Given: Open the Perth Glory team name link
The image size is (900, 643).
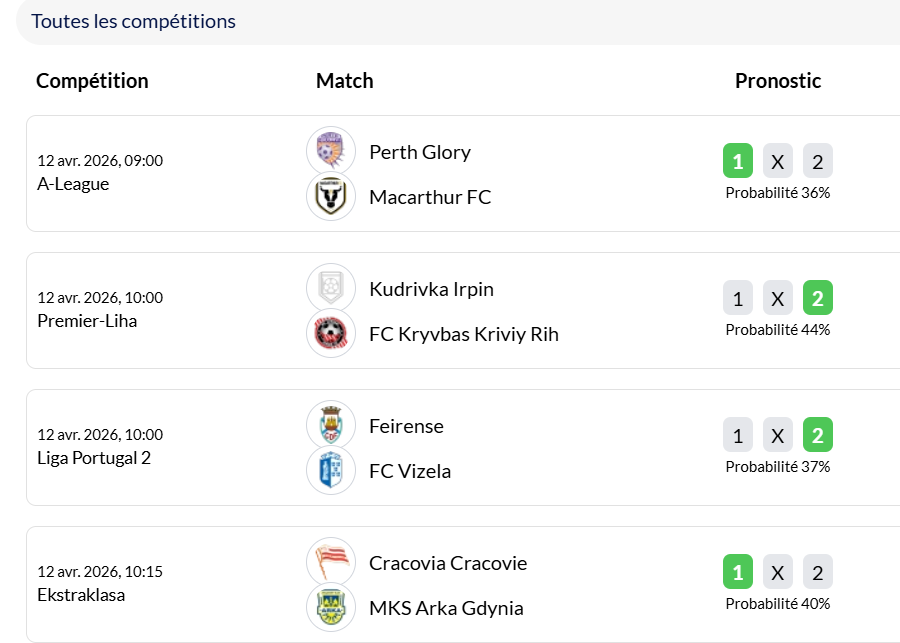Looking at the screenshot, I should [x=420, y=152].
